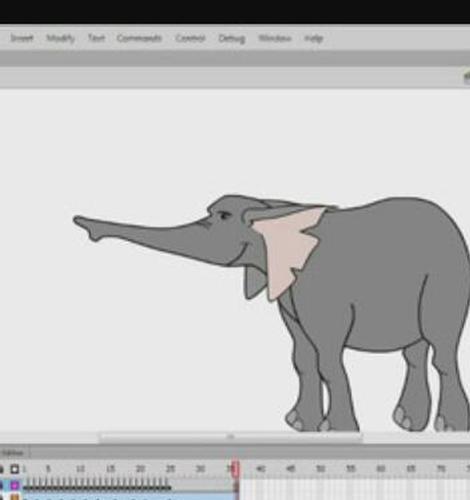Open the Commands menu
Image resolution: width=470 pixels, height=500 pixels.
tap(139, 38)
